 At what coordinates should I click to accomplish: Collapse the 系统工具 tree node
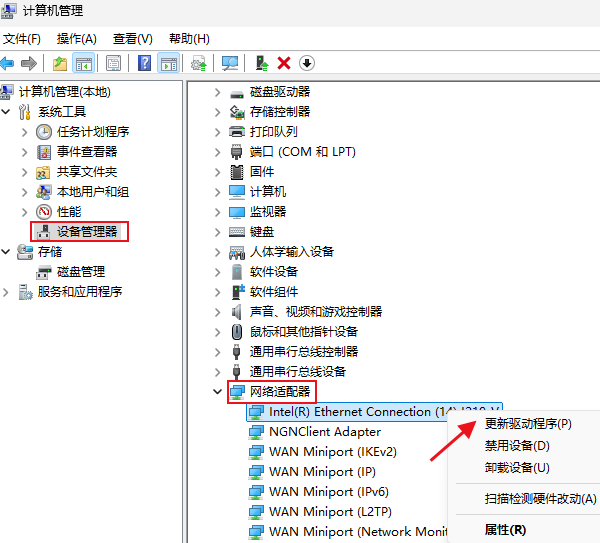pyautogui.click(x=6, y=112)
